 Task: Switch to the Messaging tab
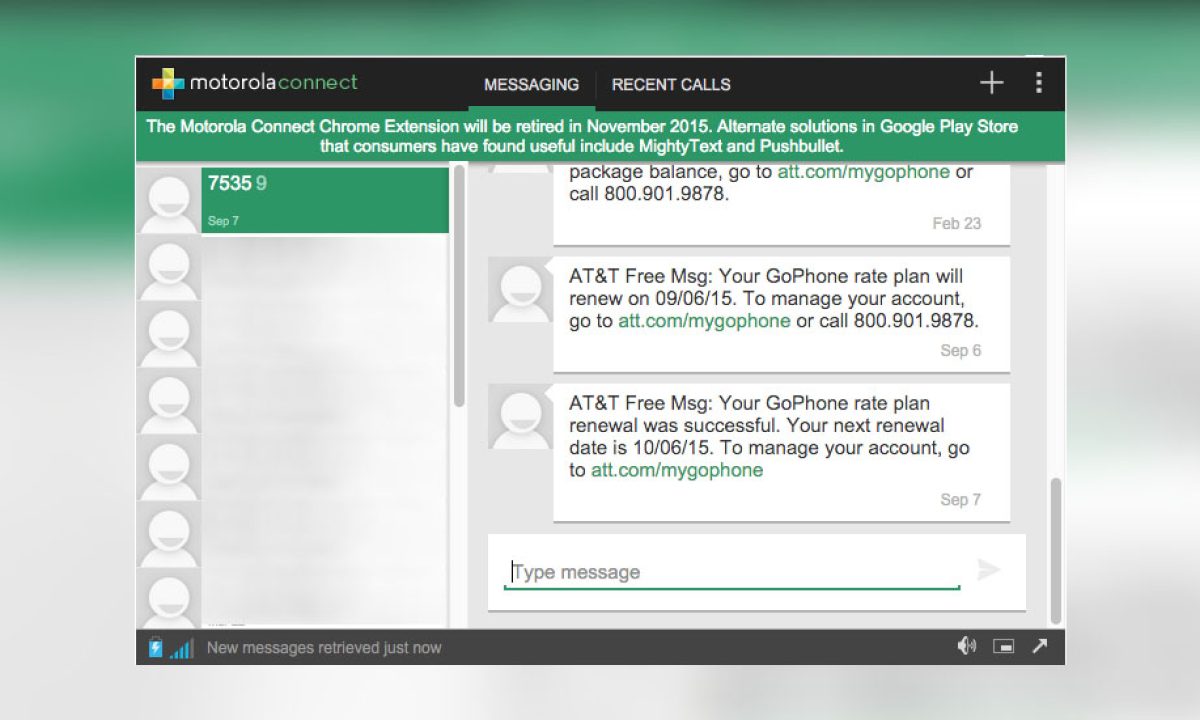(531, 85)
